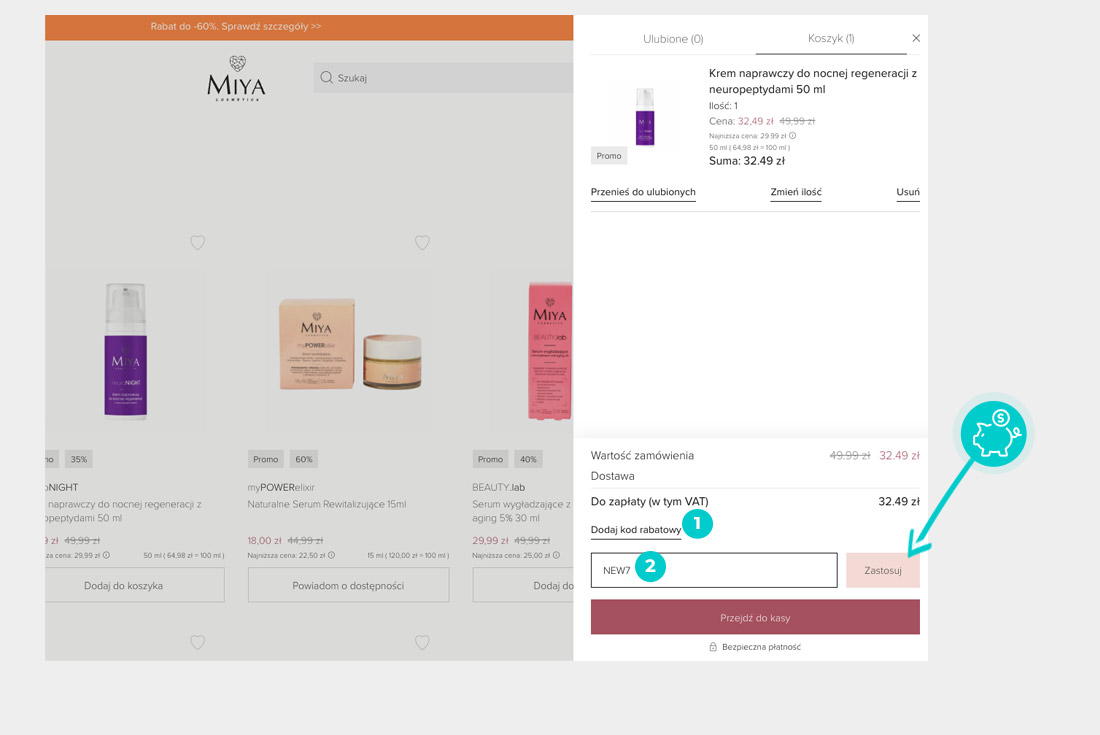Image resolution: width=1100 pixels, height=735 pixels.
Task: Proceed with Przejdź do kasy button
Action: tap(755, 618)
